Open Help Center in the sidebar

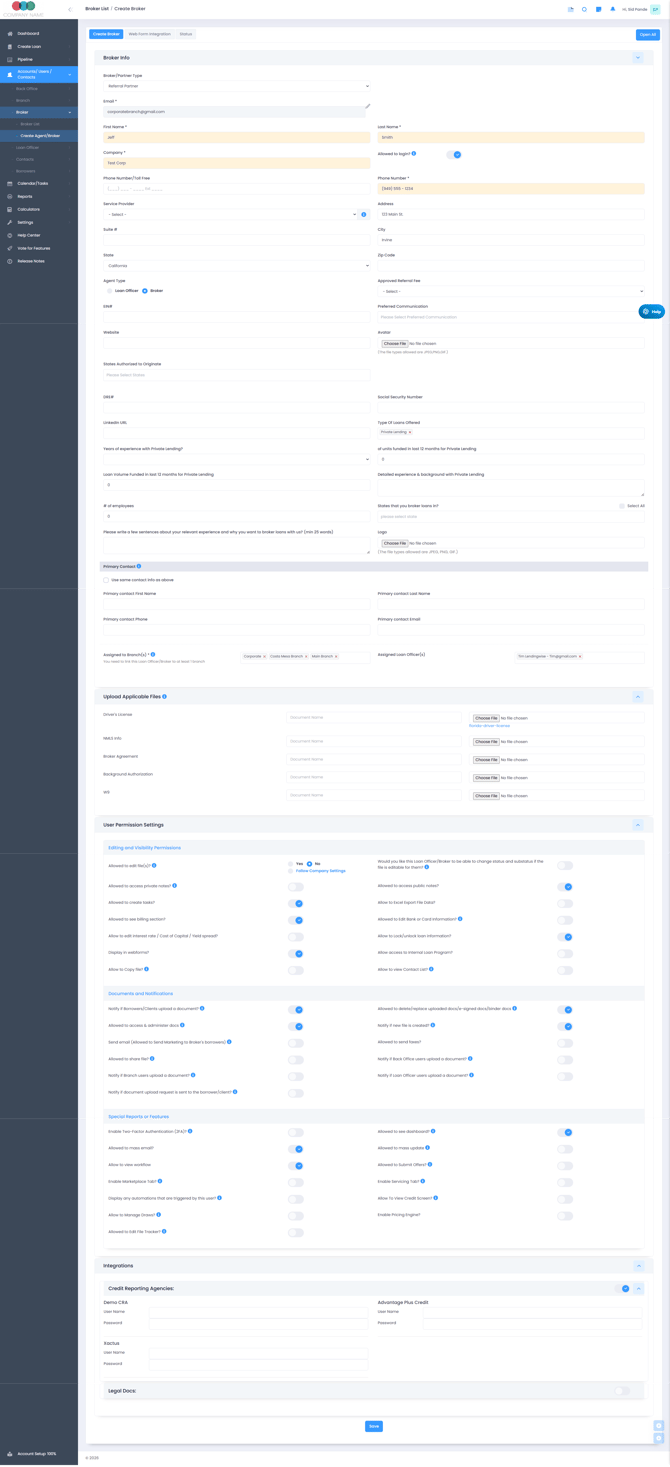pos(28,235)
